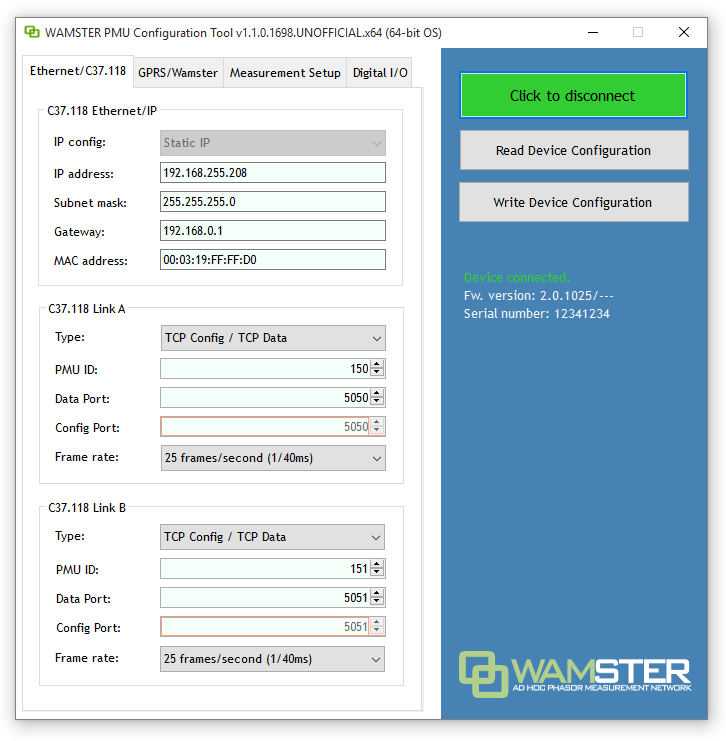Open the IP config Static IP dropdown
Image resolution: width=726 pixels, height=741 pixels.
click(x=273, y=143)
